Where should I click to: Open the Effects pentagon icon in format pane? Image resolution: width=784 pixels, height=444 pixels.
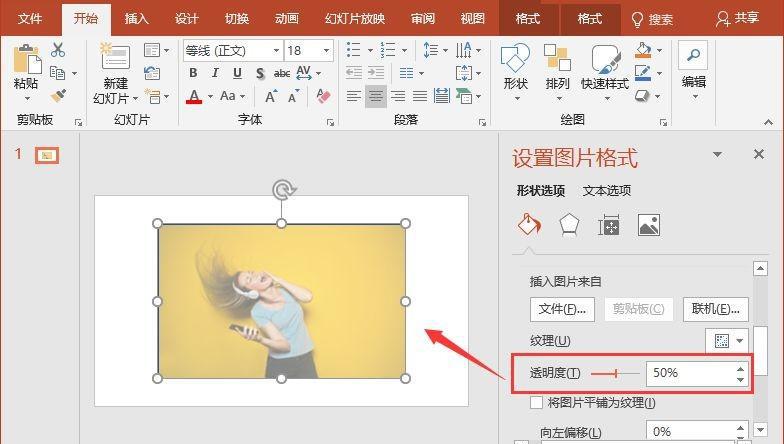click(569, 225)
